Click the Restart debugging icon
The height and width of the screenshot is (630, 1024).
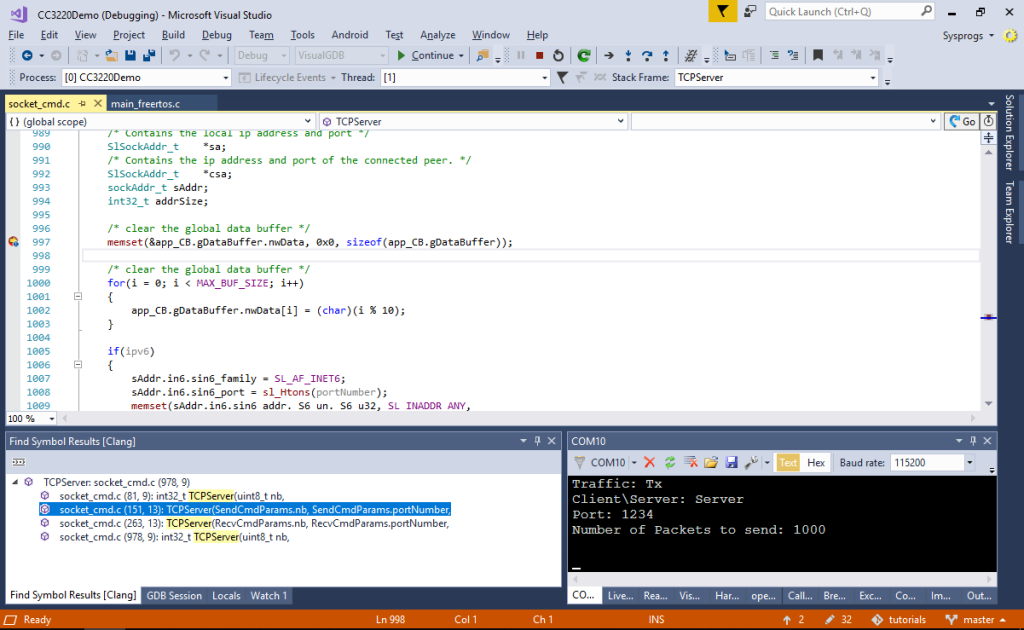click(x=558, y=55)
